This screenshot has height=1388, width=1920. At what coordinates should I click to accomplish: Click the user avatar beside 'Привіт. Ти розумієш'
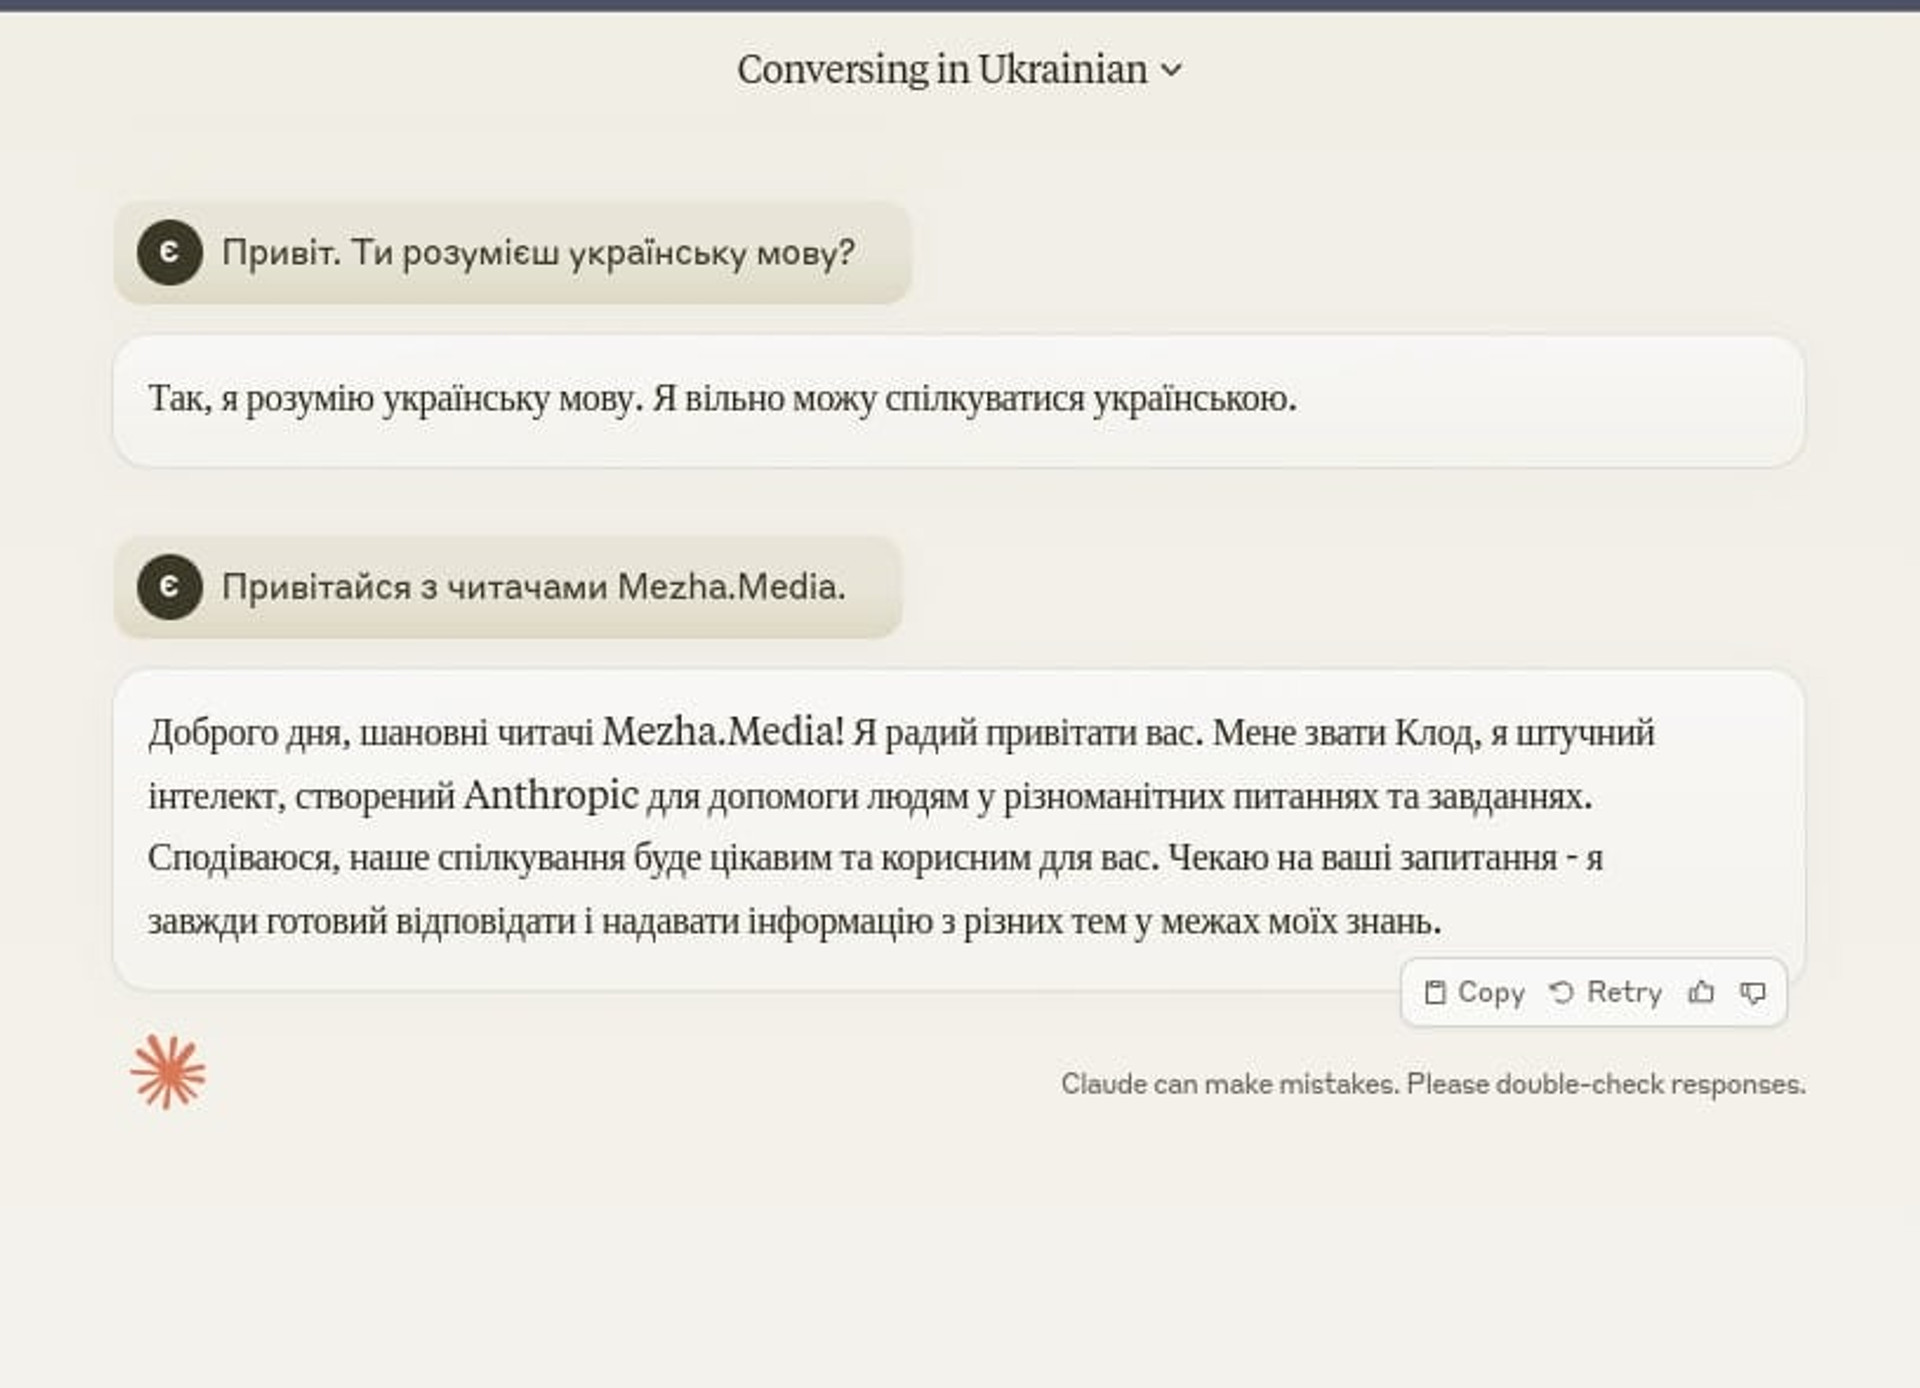(170, 253)
